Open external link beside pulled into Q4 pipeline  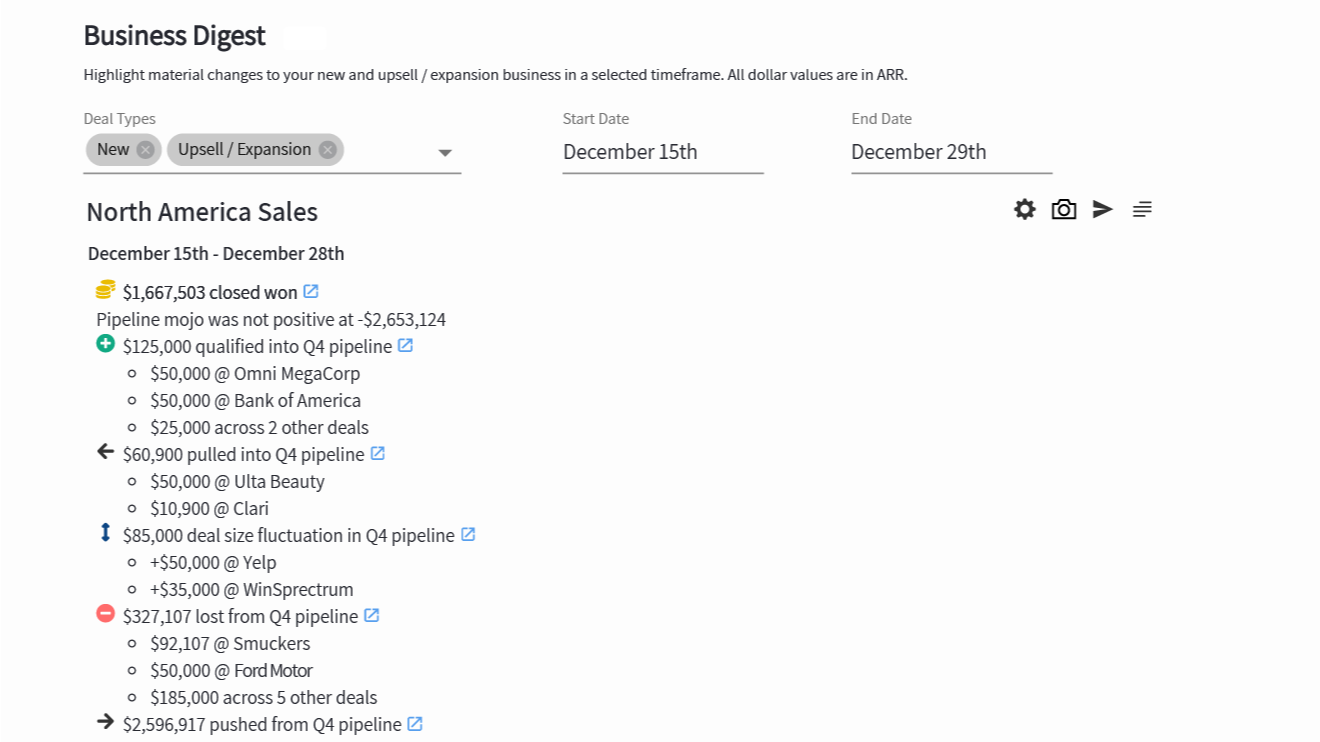pos(378,454)
